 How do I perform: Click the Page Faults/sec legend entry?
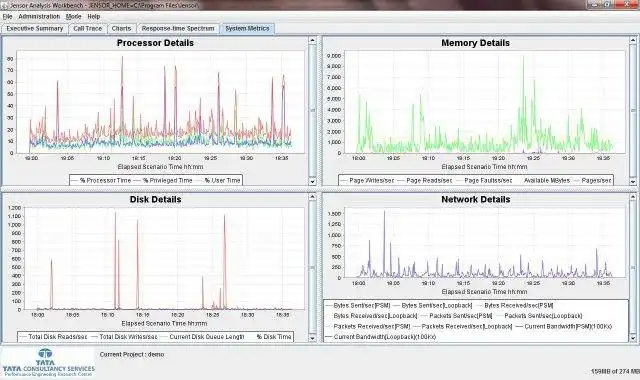[x=484, y=180]
